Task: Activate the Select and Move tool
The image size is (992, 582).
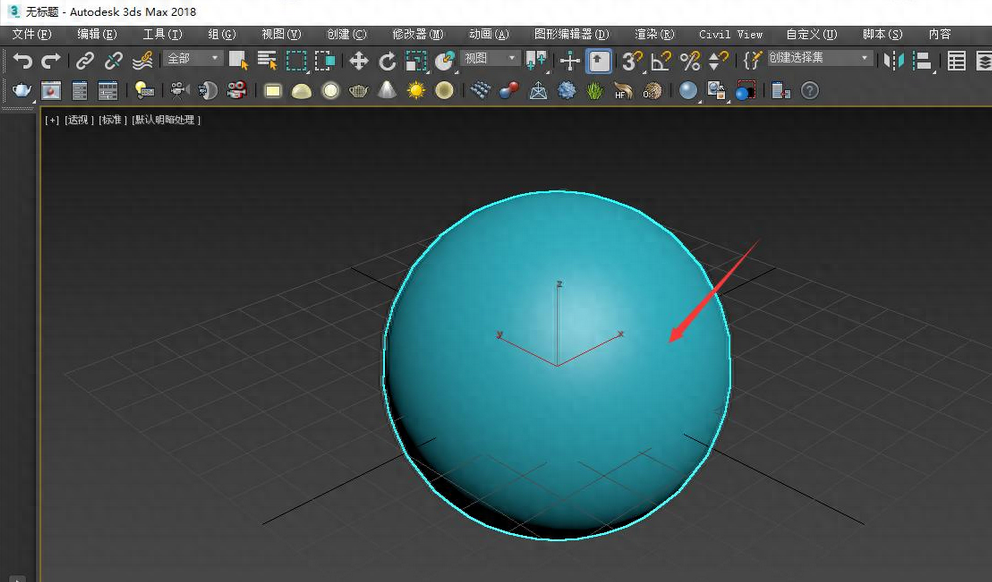Action: coord(359,61)
